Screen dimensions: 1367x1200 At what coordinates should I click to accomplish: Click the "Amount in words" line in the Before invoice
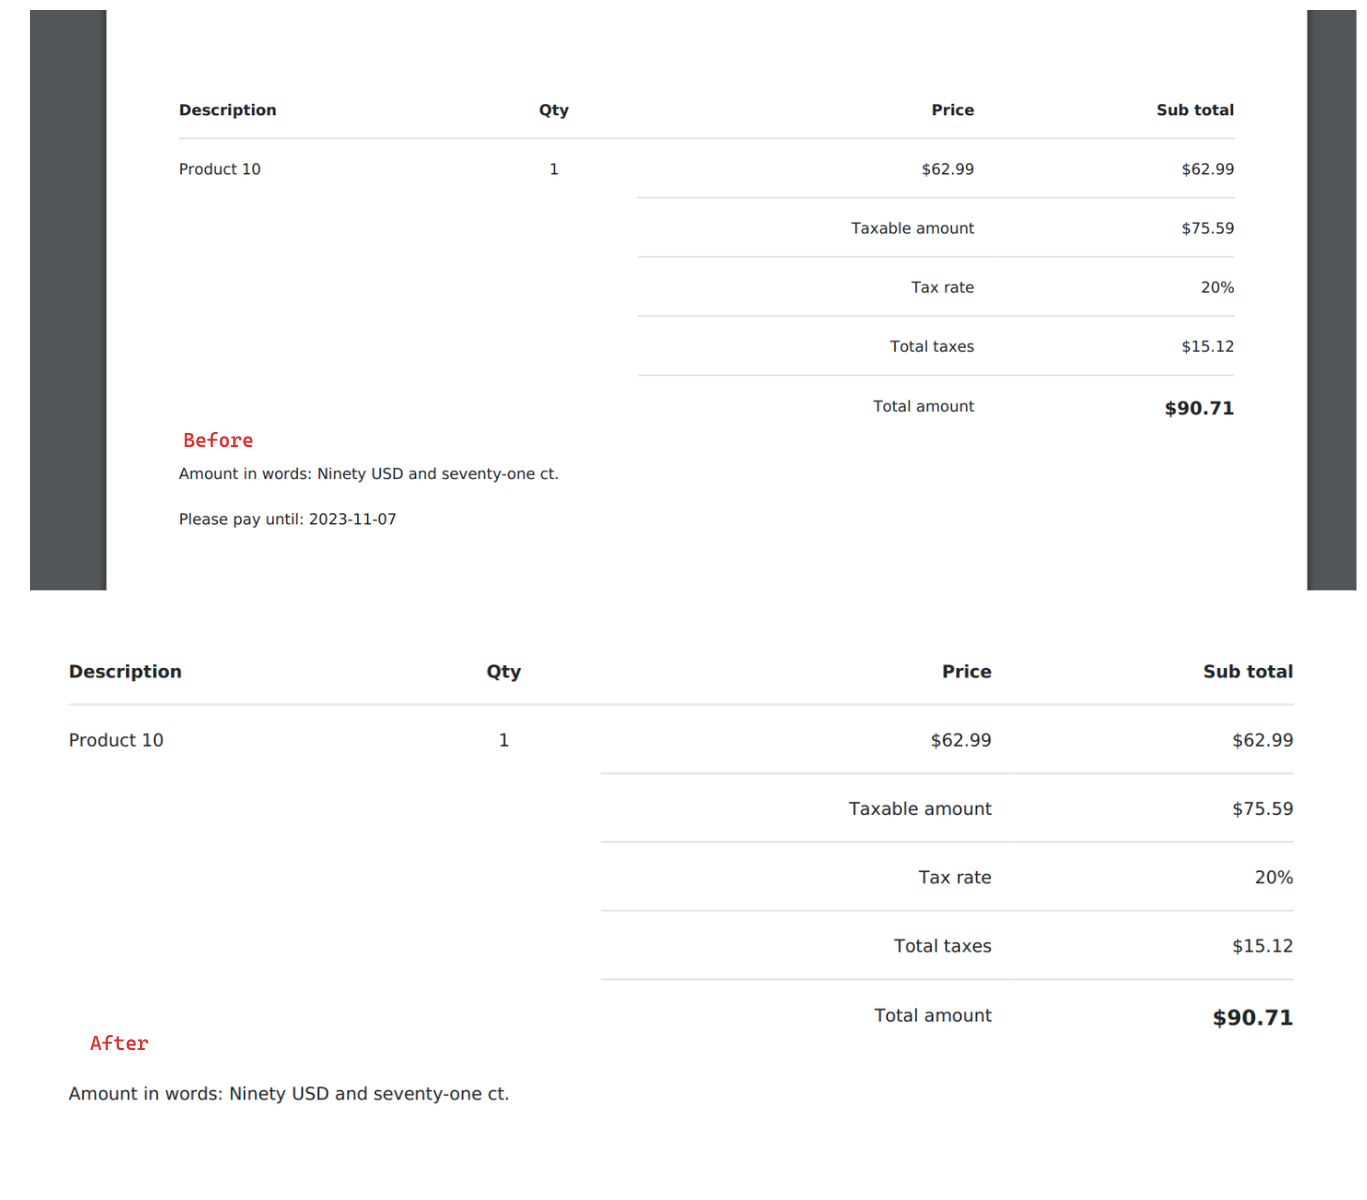coord(368,474)
